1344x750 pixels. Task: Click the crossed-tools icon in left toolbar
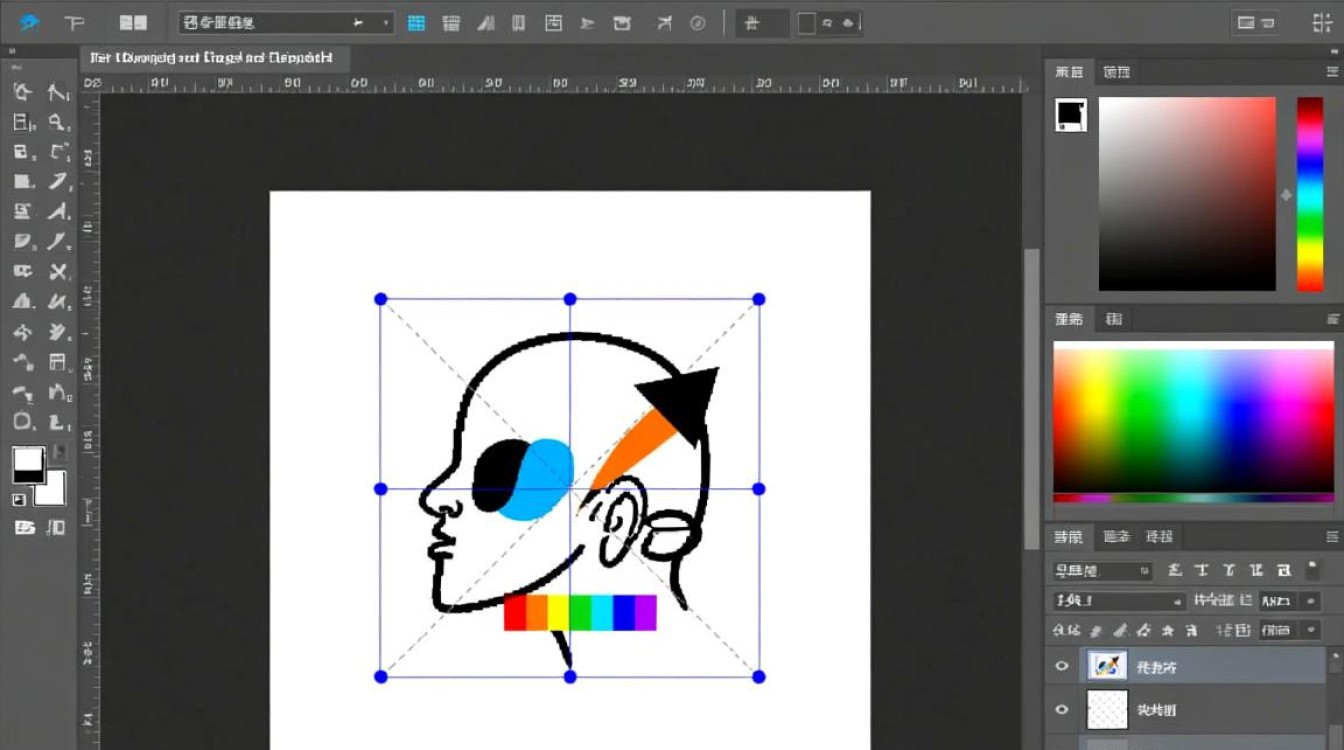58,271
